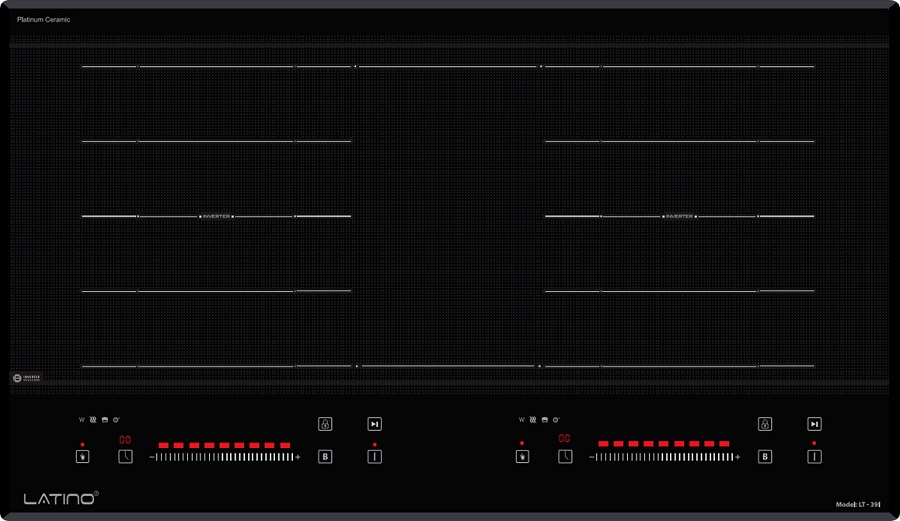Increase left zone power with plus

(x=297, y=457)
